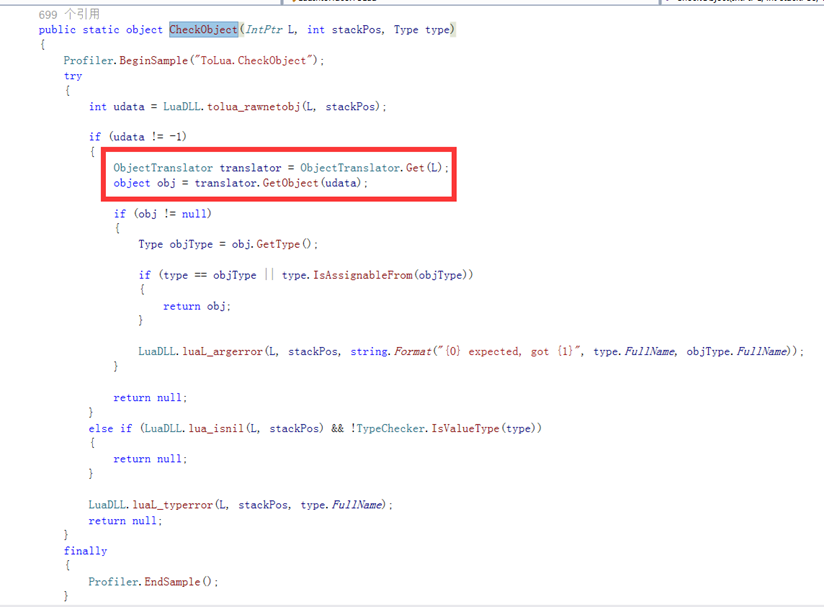Click the finally keyword
This screenshot has height=607, width=824.
coord(85,551)
